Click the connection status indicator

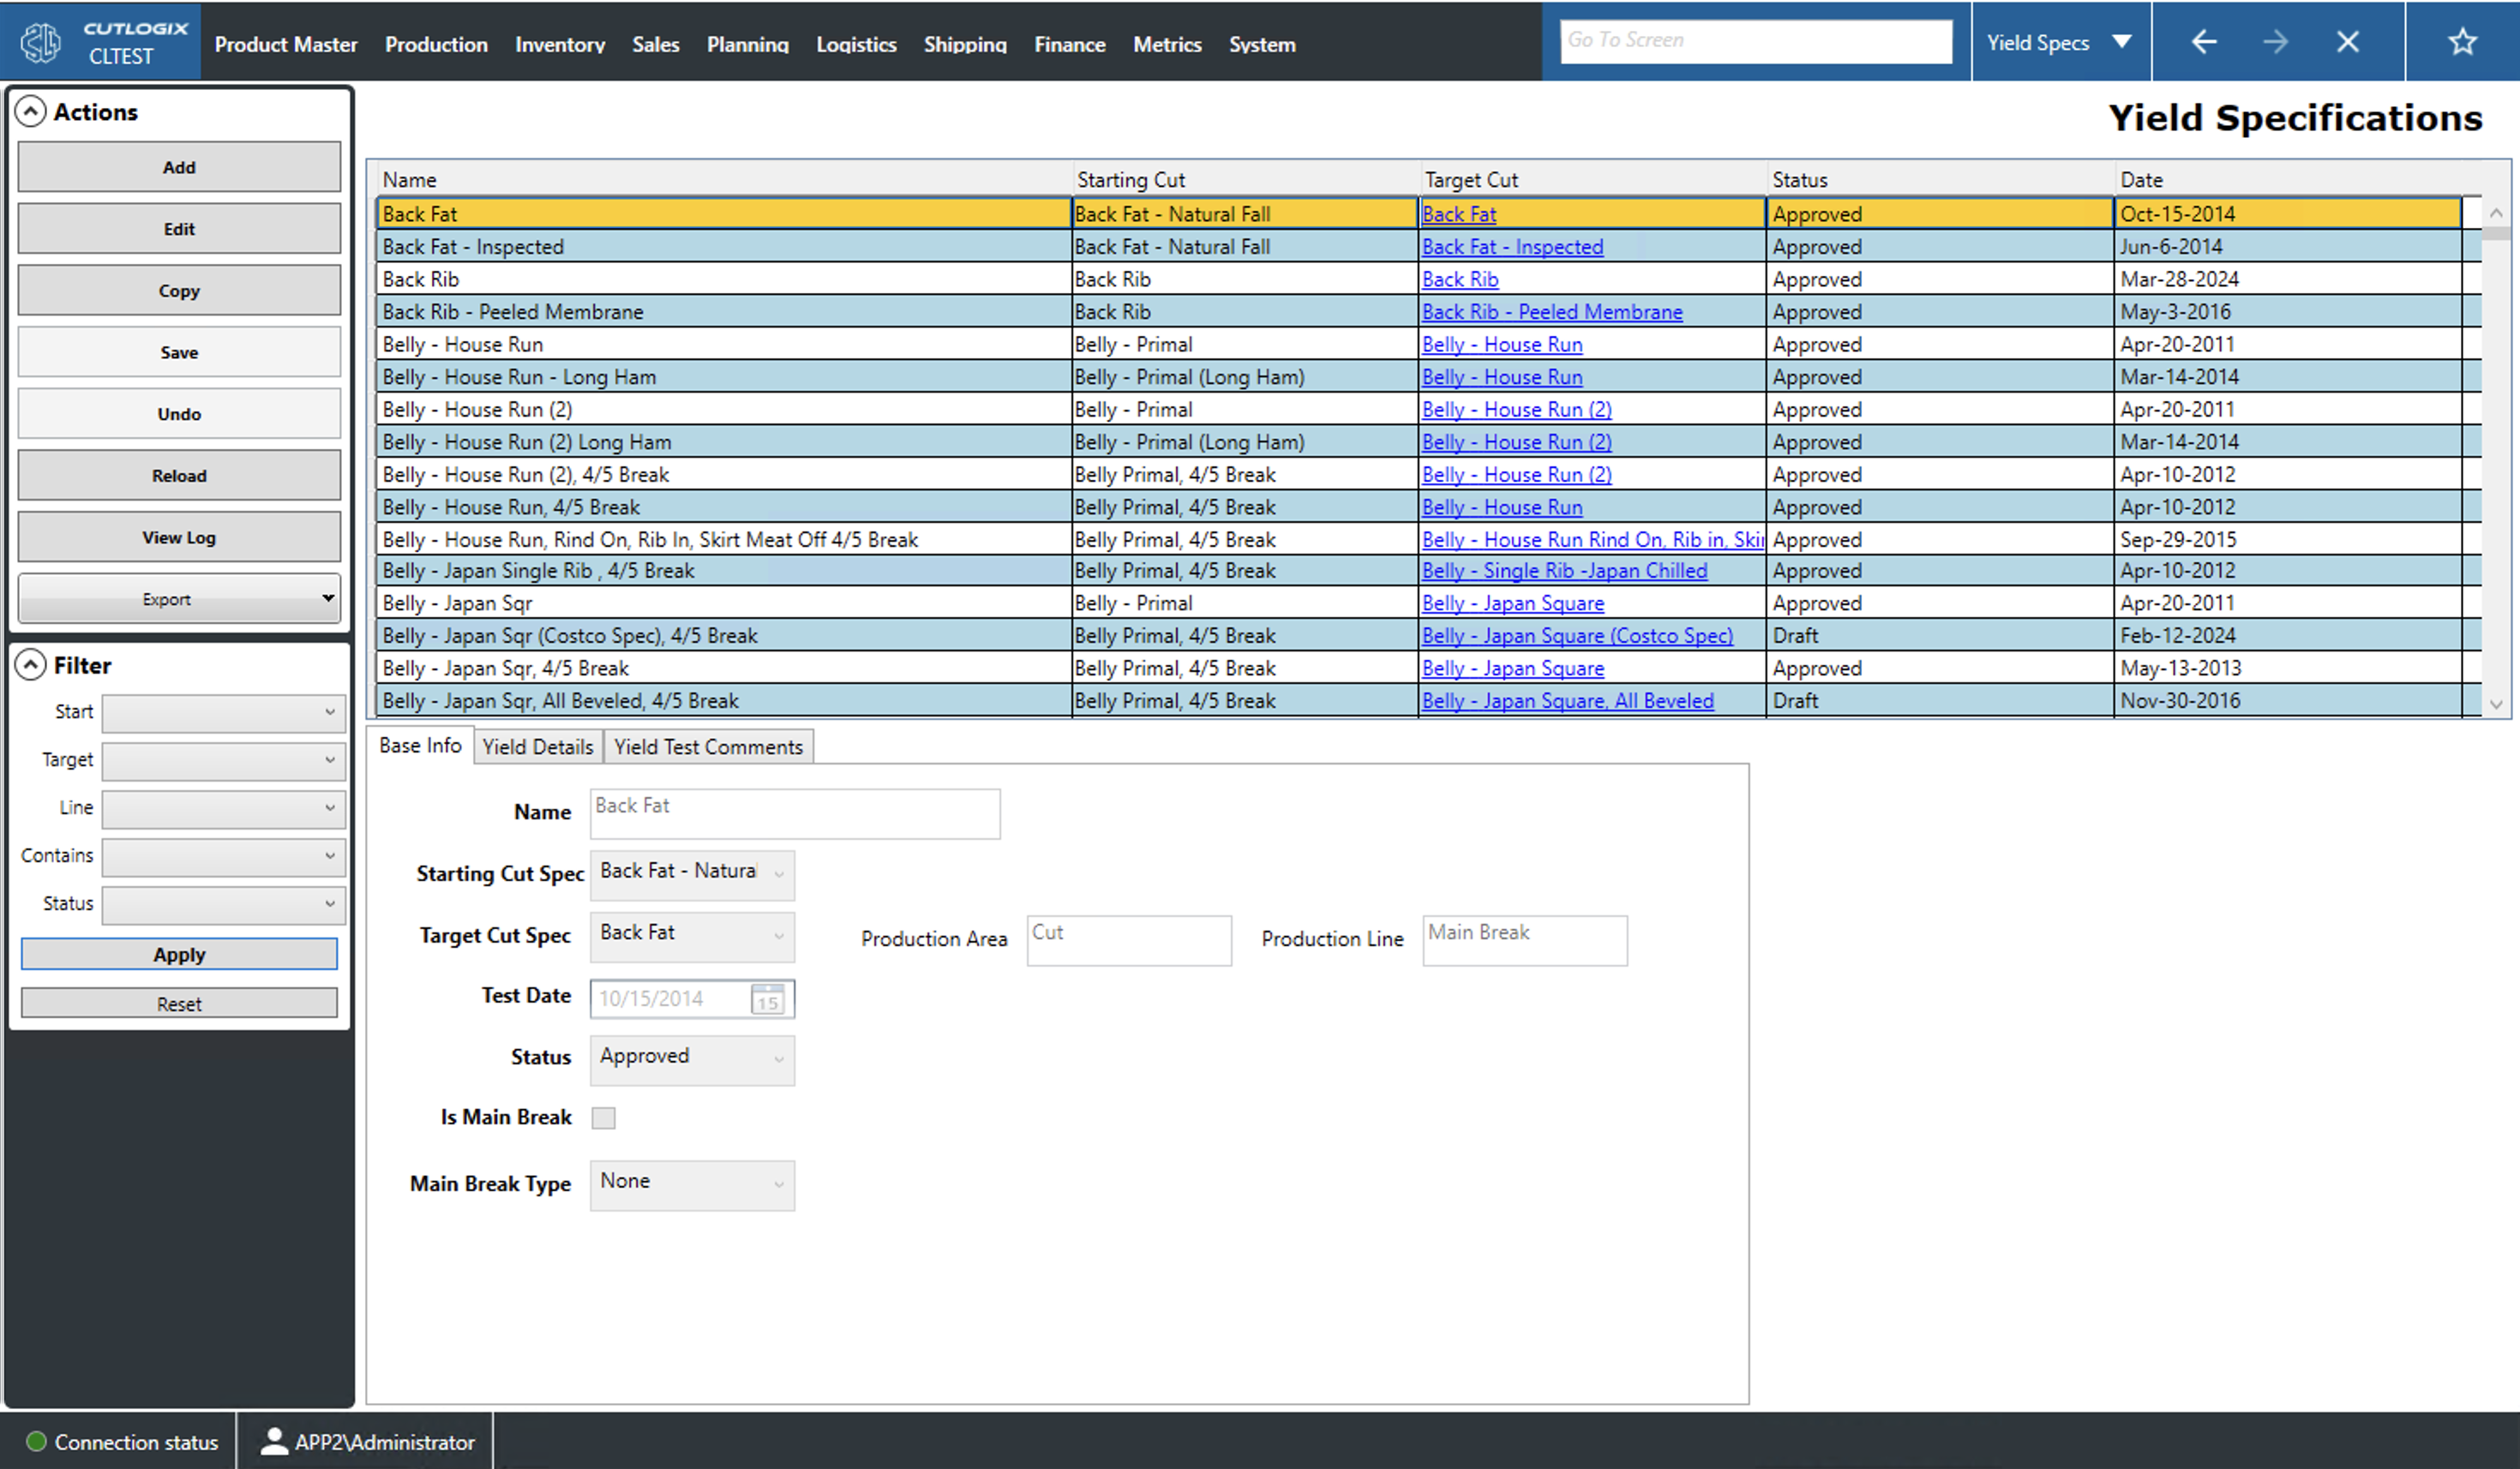click(x=36, y=1441)
